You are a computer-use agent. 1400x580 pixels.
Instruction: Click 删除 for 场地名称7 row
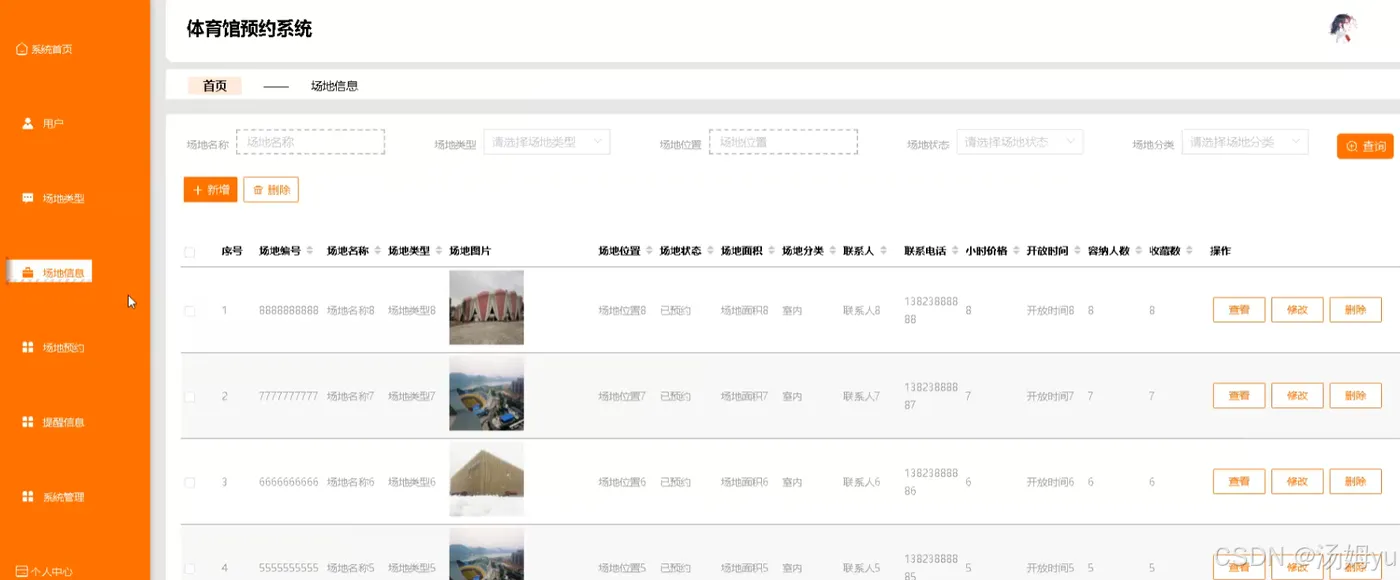click(1355, 396)
